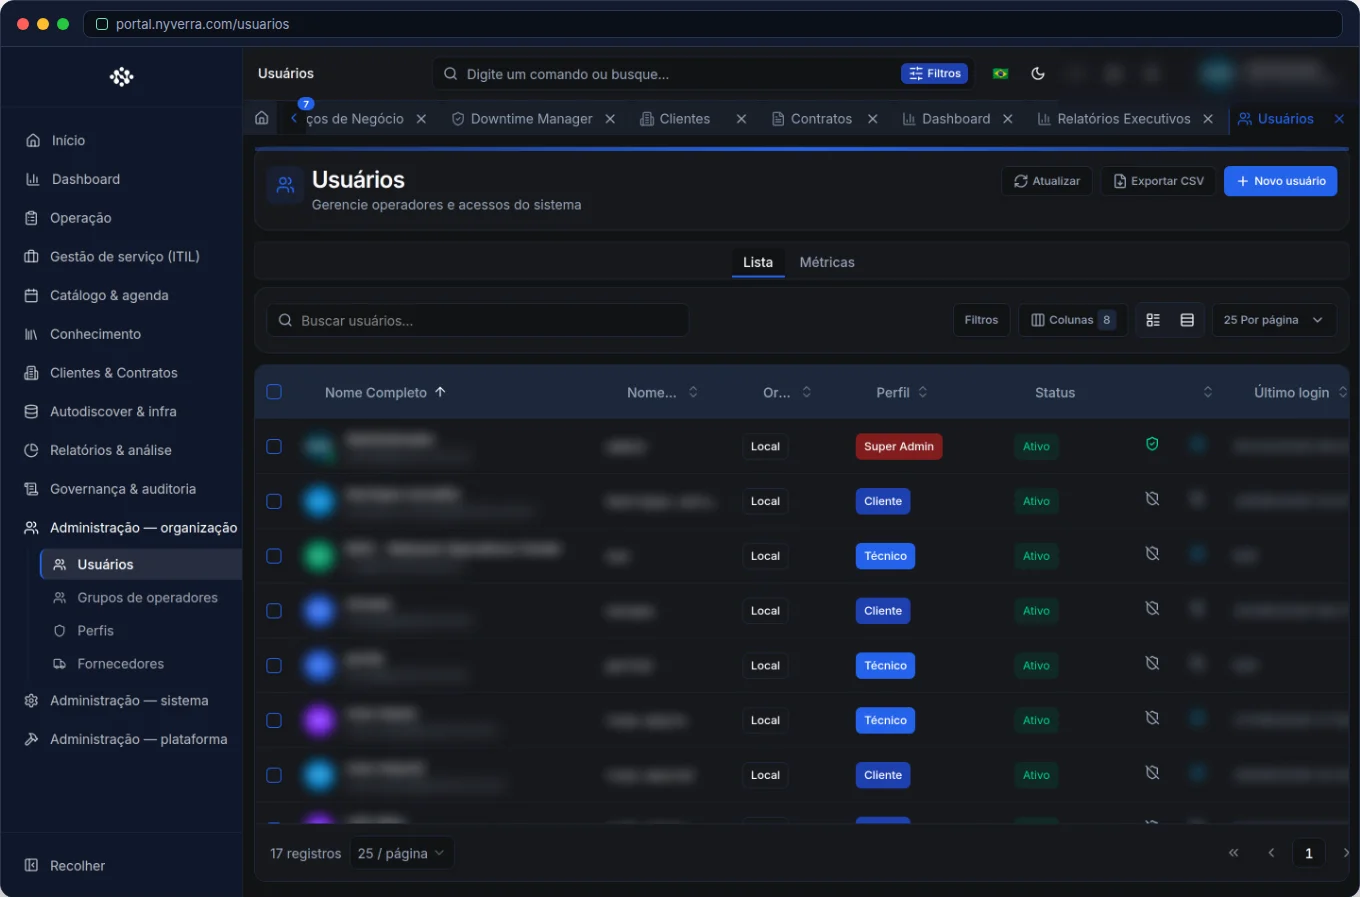Click the Novo usuário button

1280,181
